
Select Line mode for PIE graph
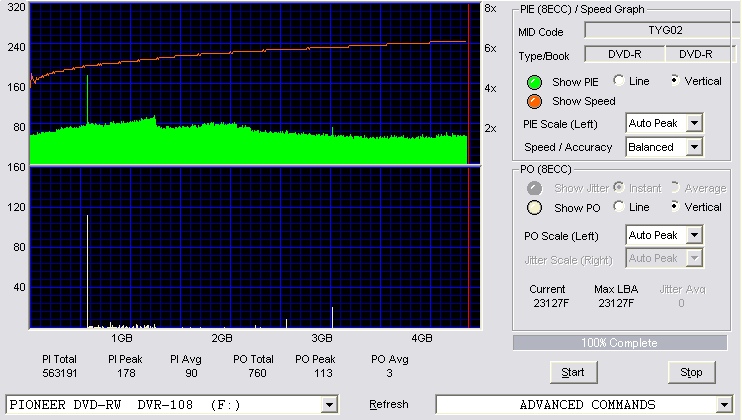click(618, 80)
